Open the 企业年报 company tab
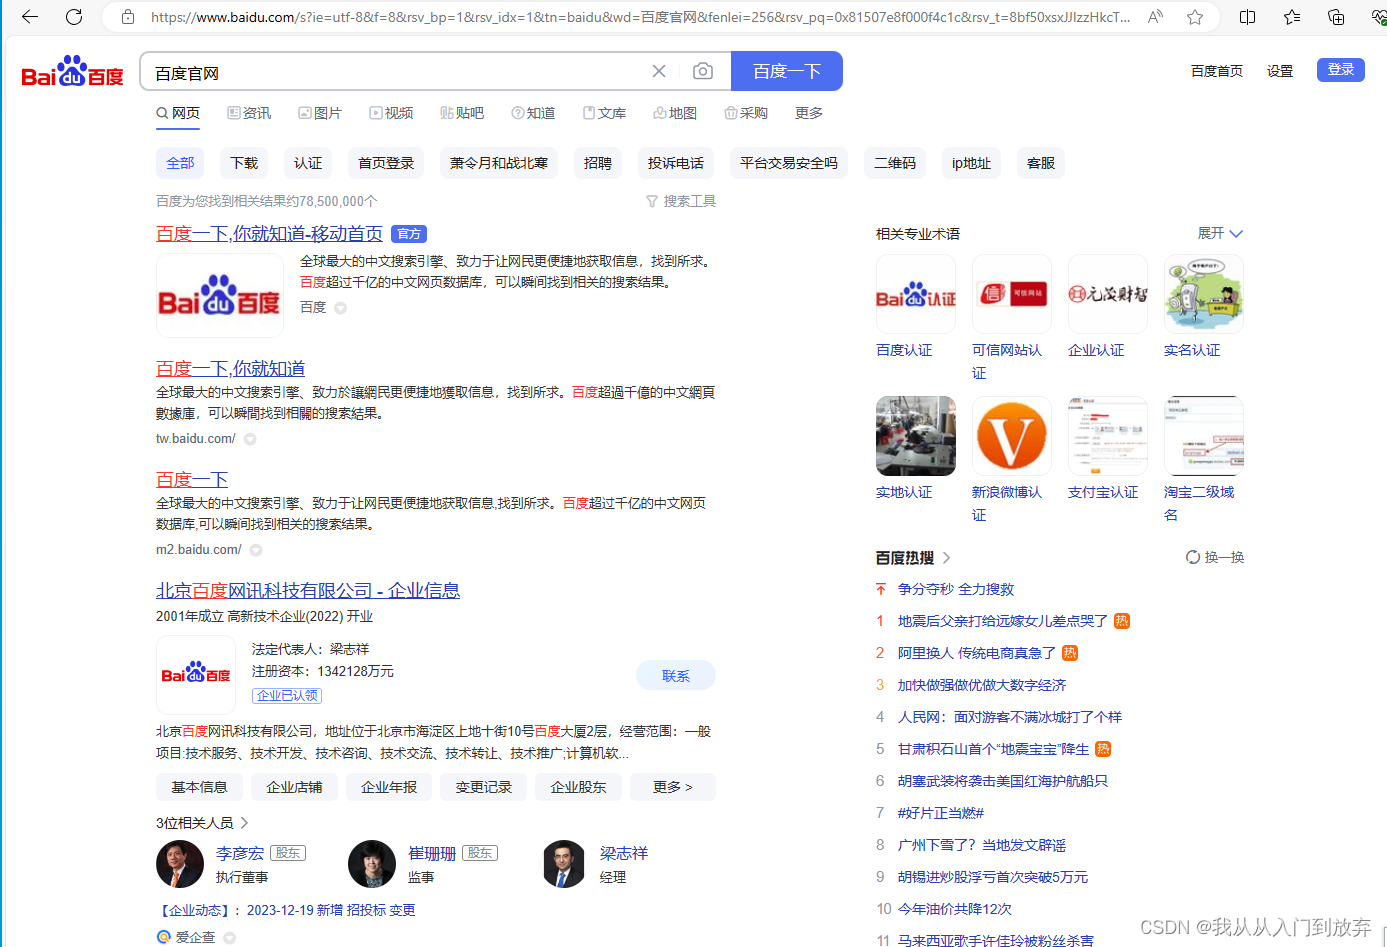The height and width of the screenshot is (947, 1387). tap(389, 787)
